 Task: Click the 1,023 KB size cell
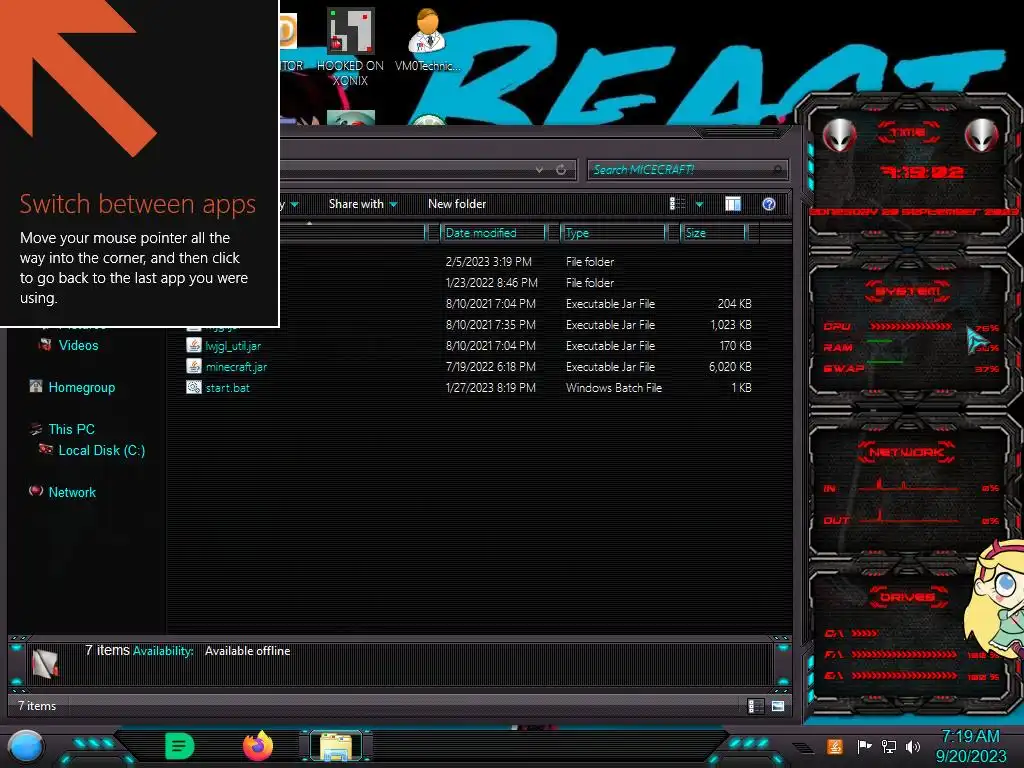click(731, 325)
